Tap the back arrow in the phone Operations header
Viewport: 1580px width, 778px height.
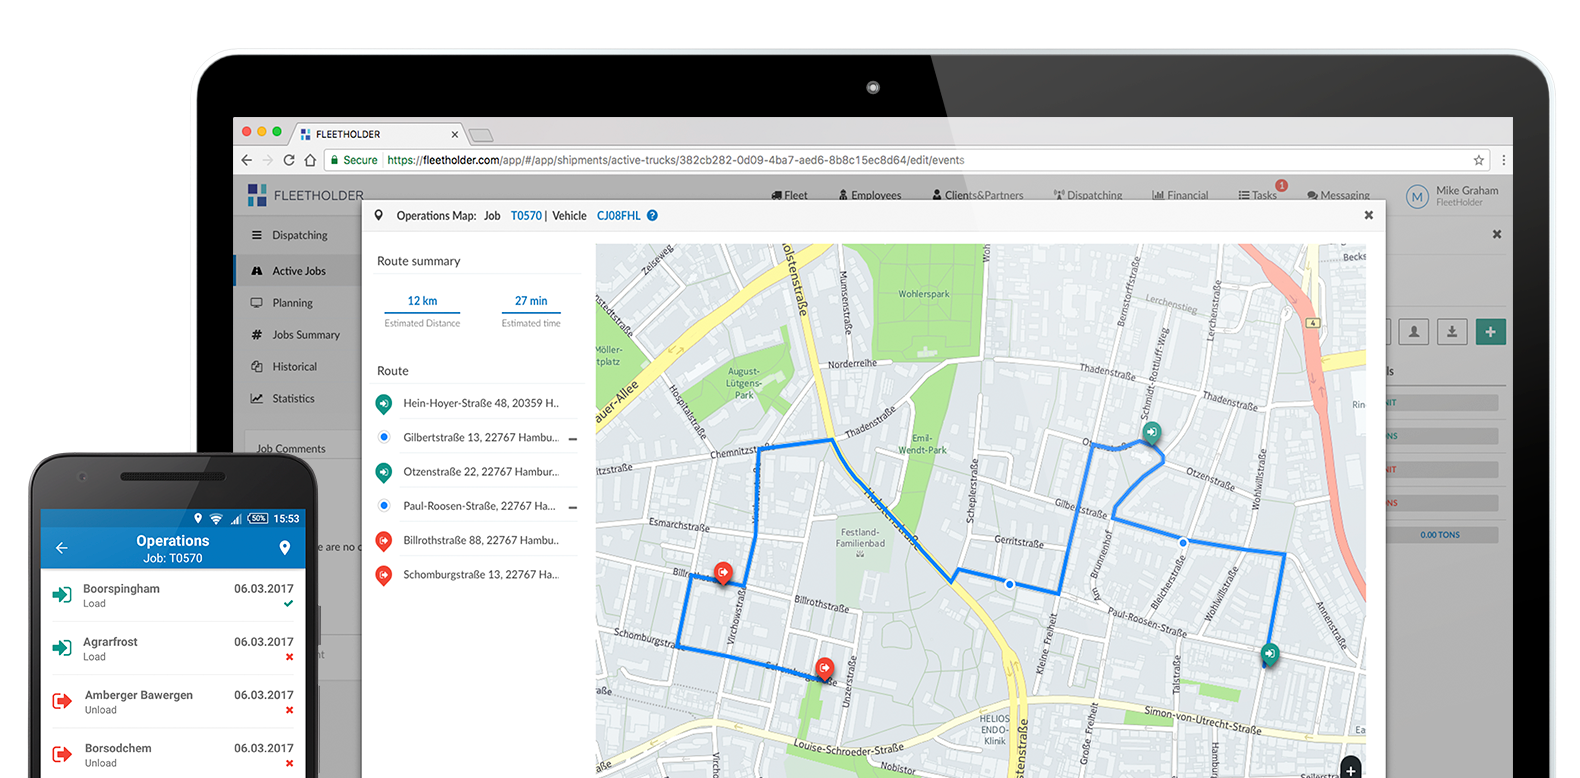[62, 548]
